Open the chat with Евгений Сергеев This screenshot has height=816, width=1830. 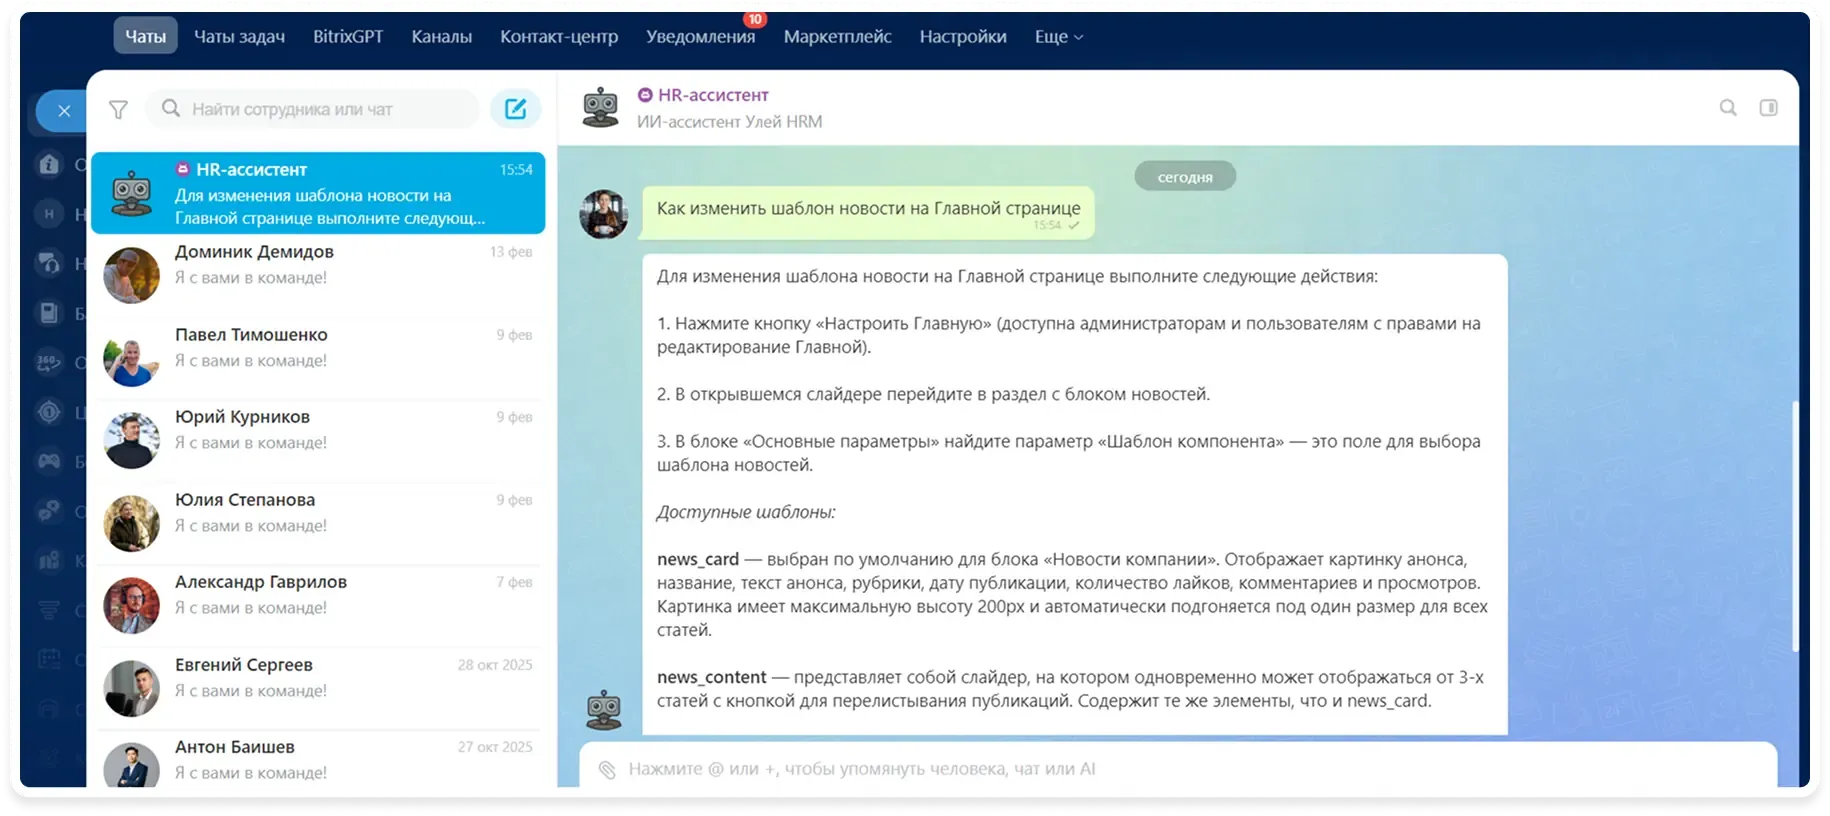318,688
